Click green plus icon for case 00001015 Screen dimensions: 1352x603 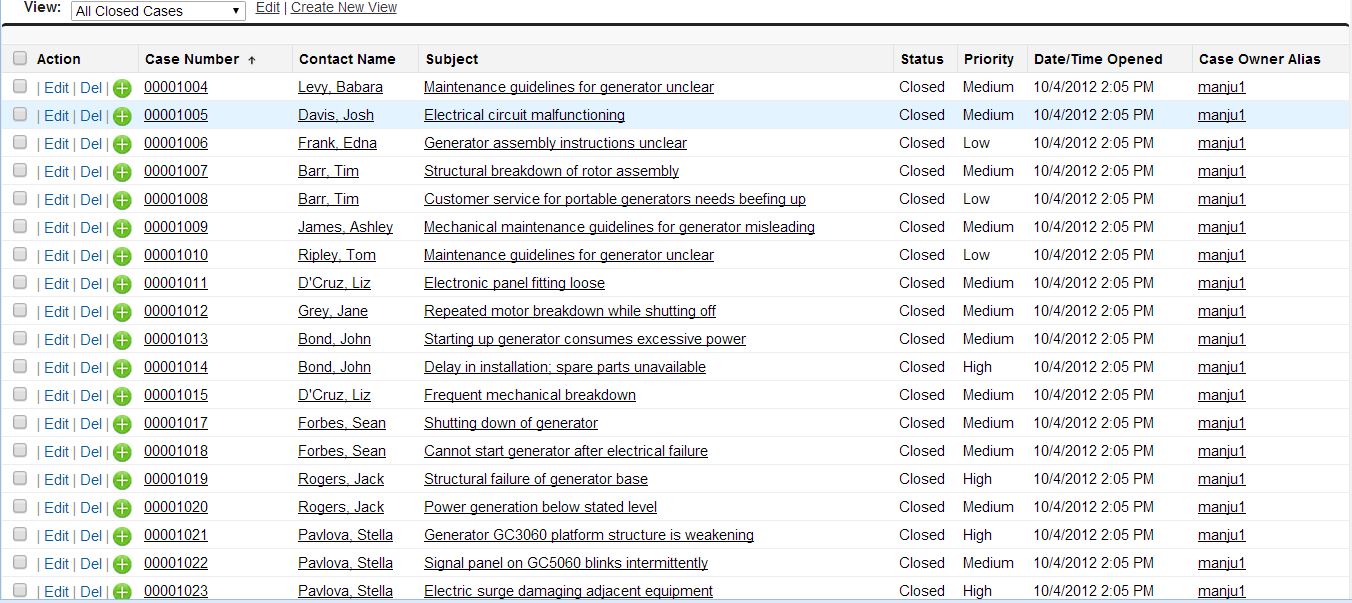122,396
